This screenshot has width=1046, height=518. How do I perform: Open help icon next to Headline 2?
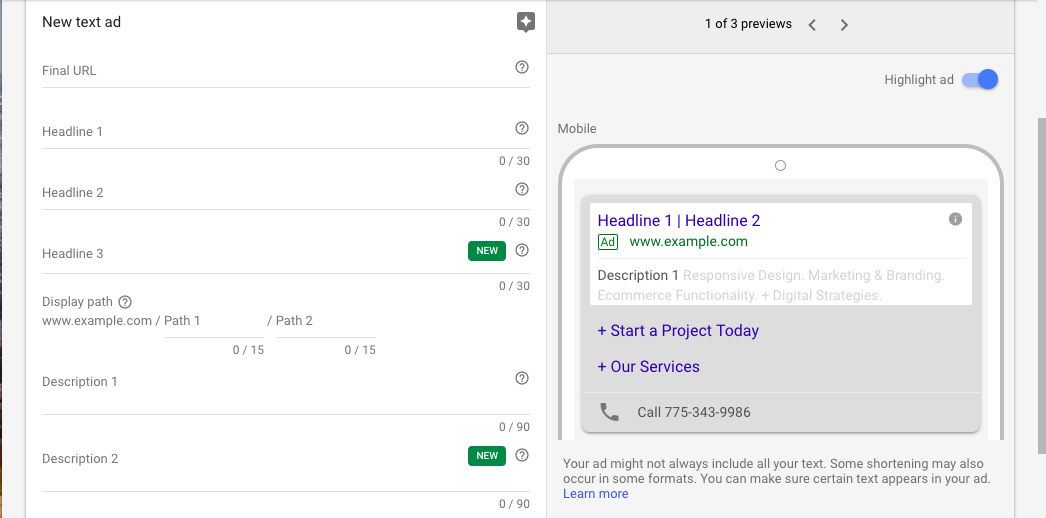click(x=522, y=189)
